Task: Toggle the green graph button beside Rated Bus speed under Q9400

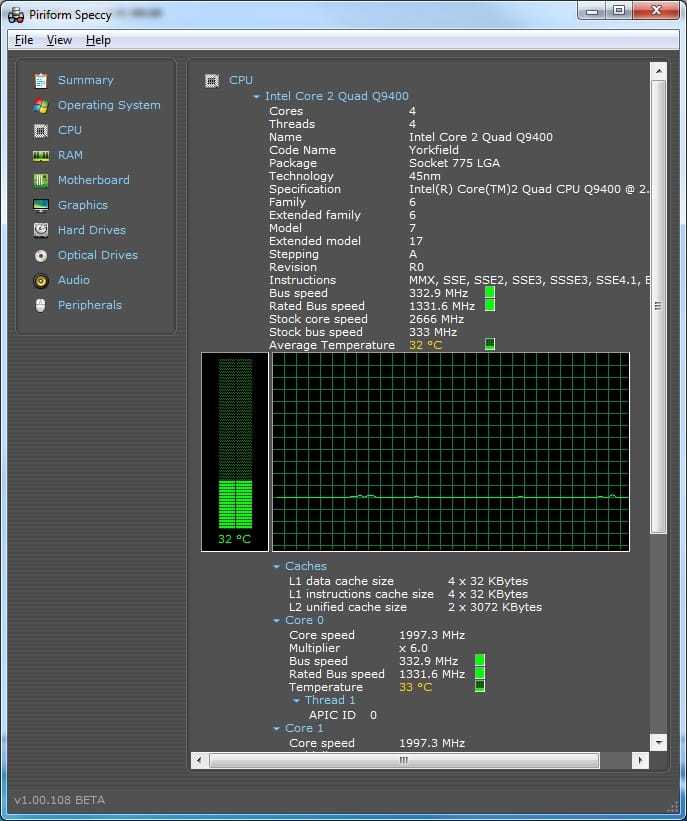Action: click(x=490, y=305)
